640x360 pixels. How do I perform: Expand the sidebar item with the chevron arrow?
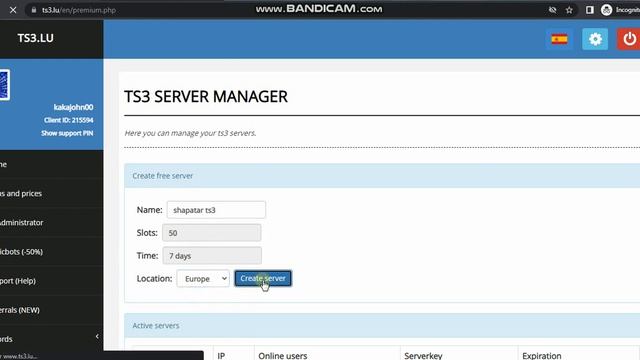point(97,336)
